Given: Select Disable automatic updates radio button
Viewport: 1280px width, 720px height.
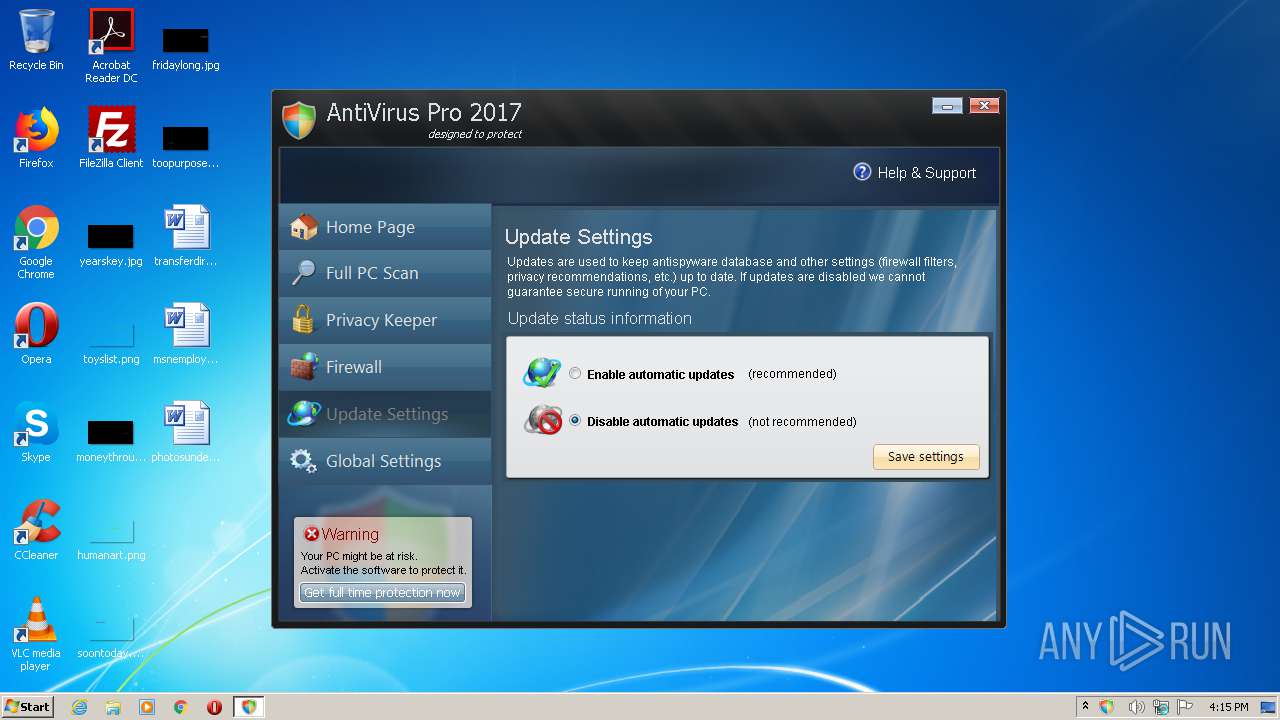Looking at the screenshot, I should pyautogui.click(x=575, y=421).
